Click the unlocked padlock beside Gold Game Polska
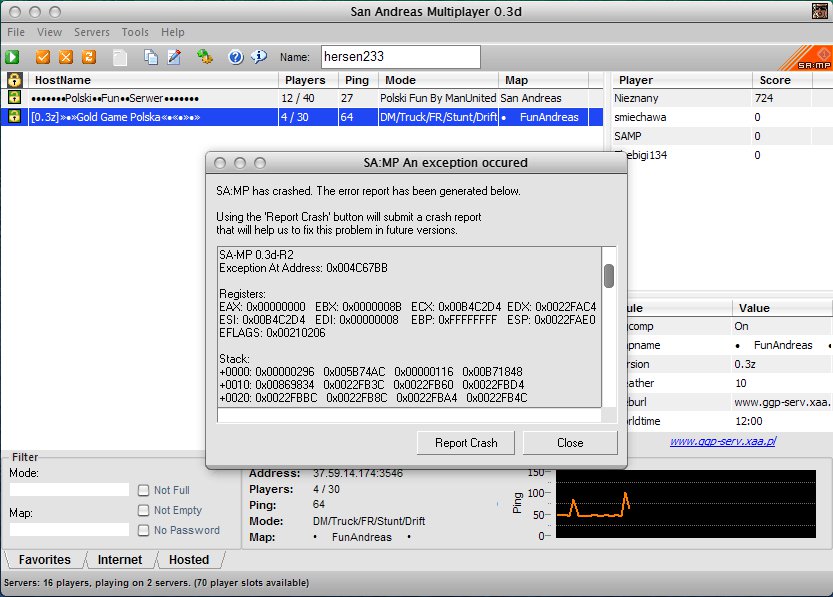This screenshot has height=597, width=833. coord(14,117)
